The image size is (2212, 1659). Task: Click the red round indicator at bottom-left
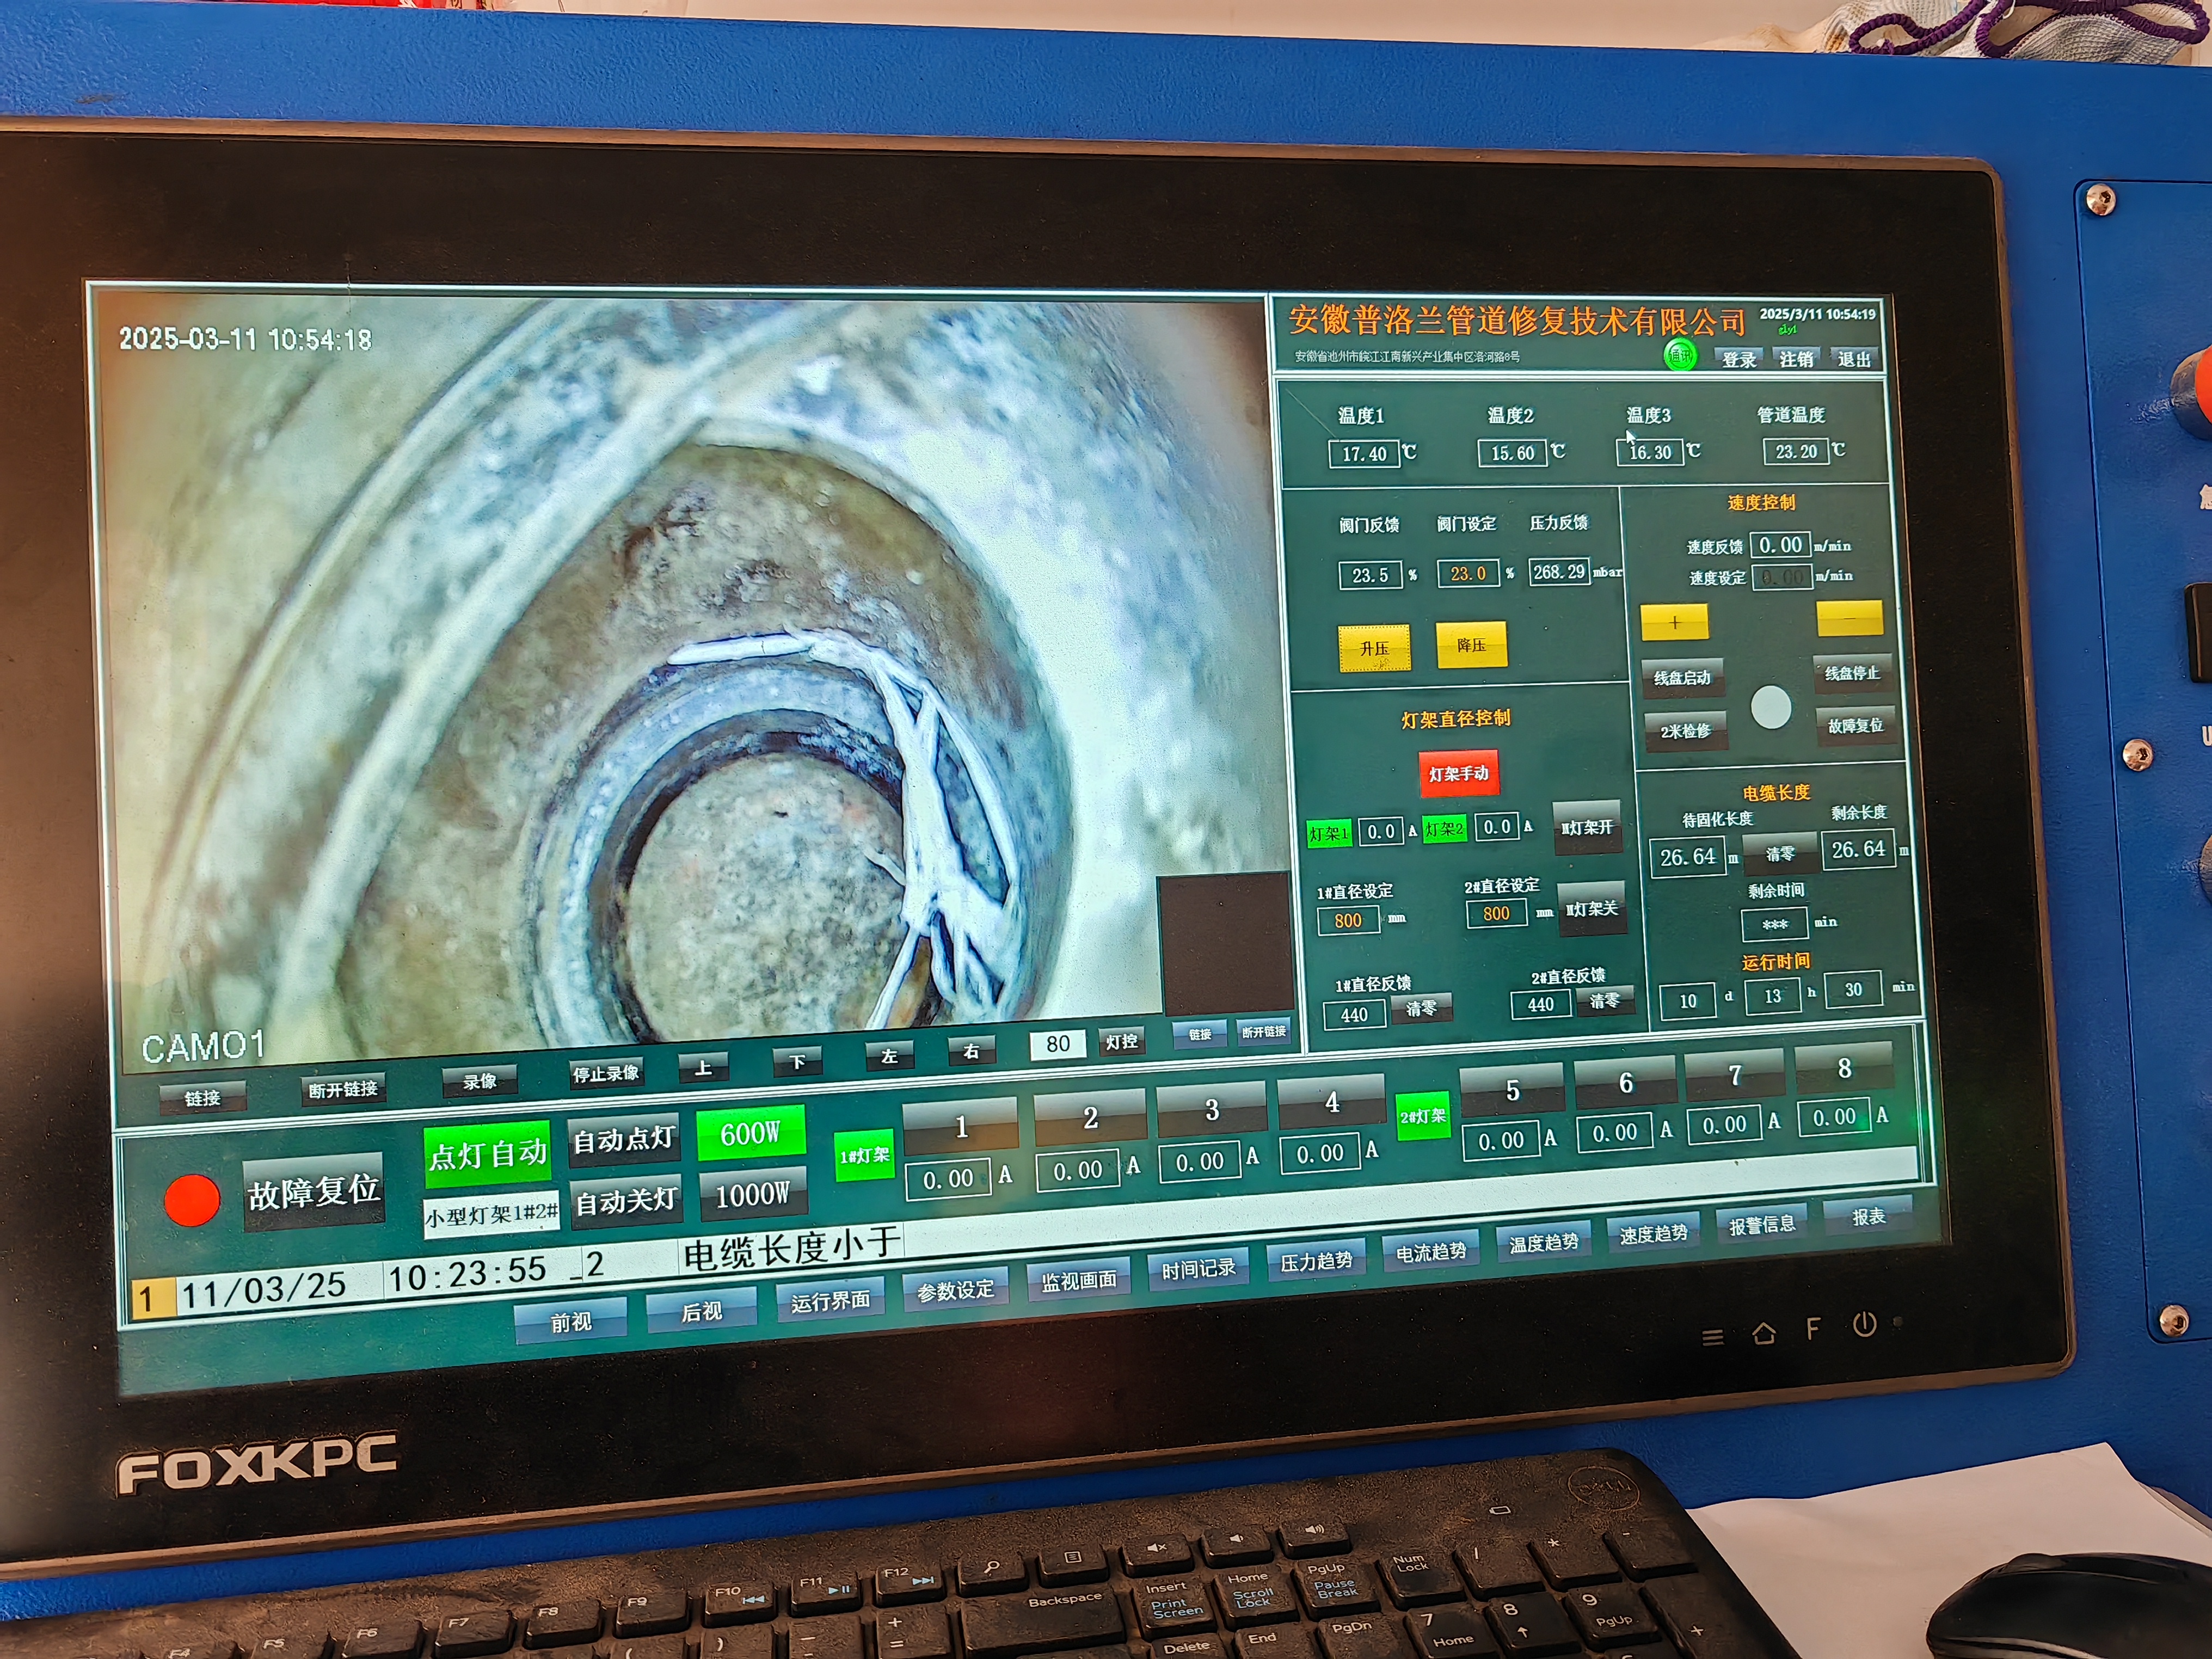click(x=191, y=1199)
